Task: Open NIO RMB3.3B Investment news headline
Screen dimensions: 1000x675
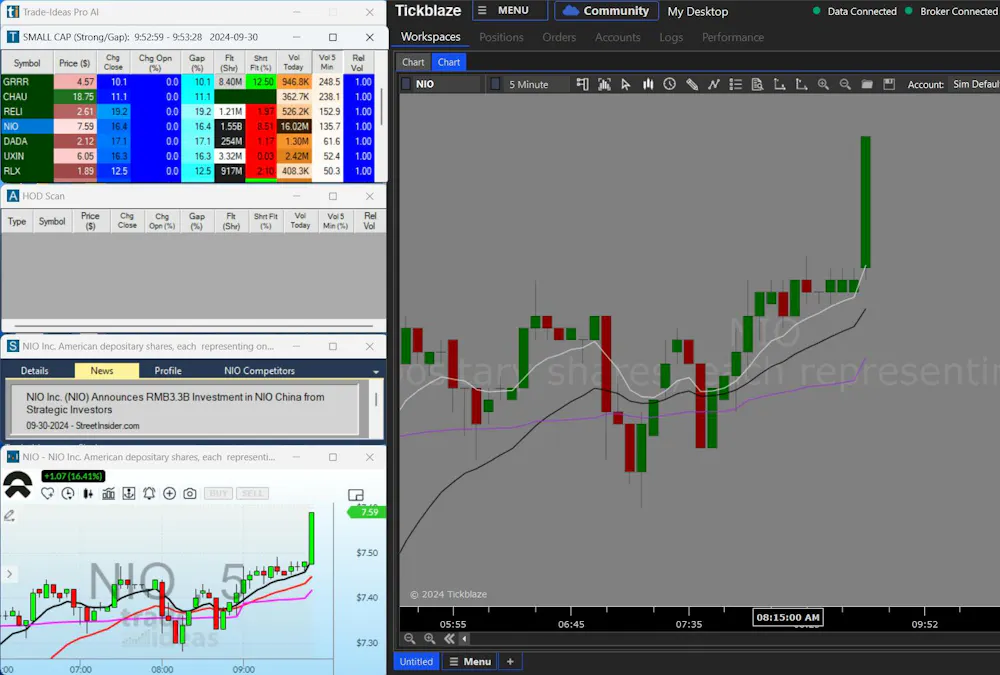Action: click(x=175, y=403)
